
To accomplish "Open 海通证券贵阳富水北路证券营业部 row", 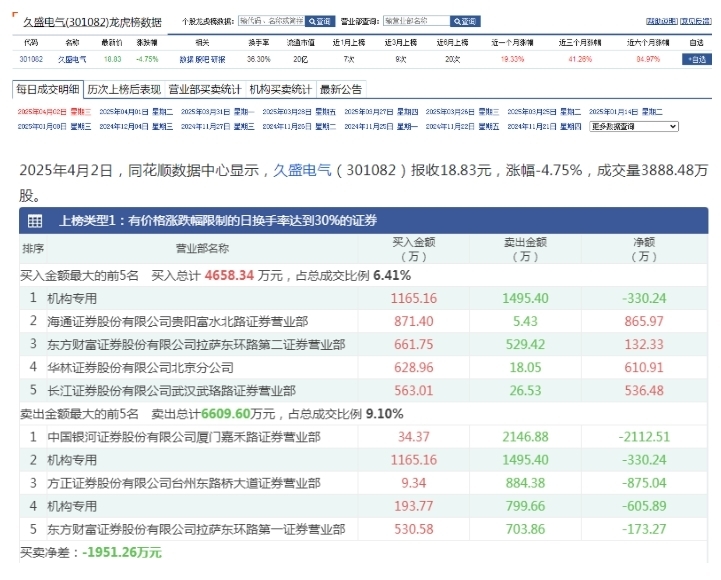I will [177, 321].
